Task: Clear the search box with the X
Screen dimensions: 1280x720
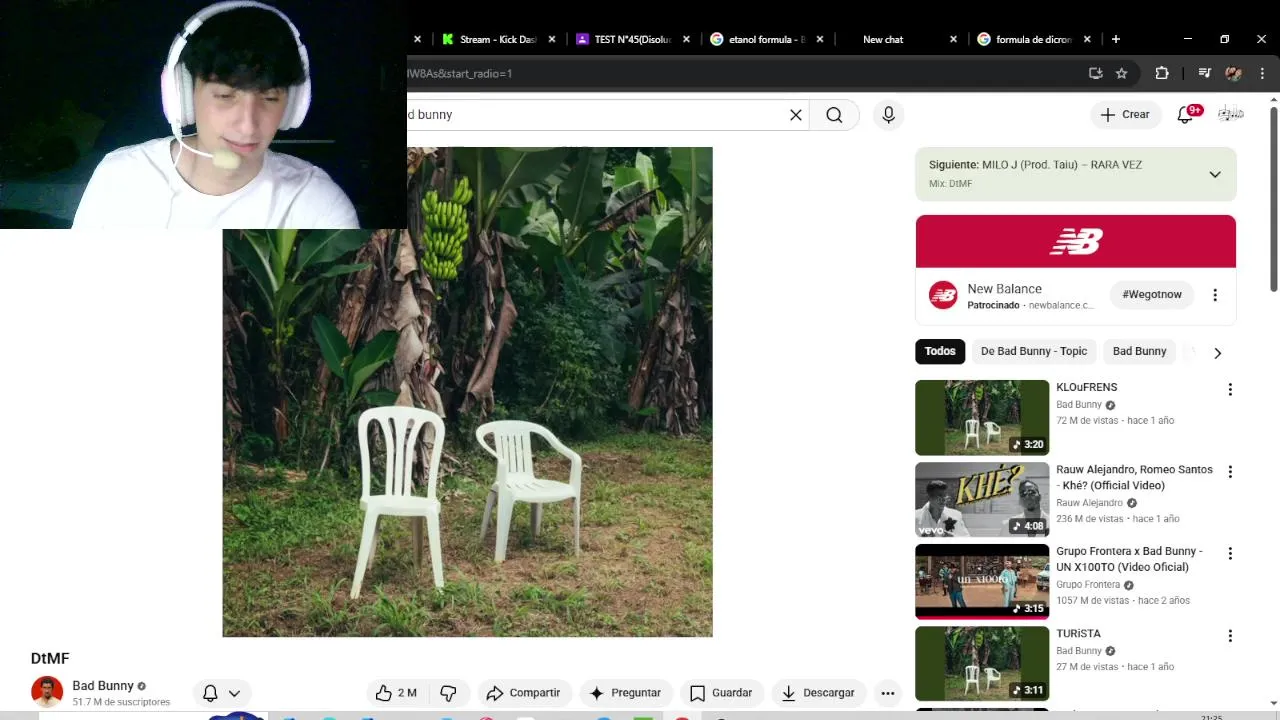Action: tap(796, 115)
